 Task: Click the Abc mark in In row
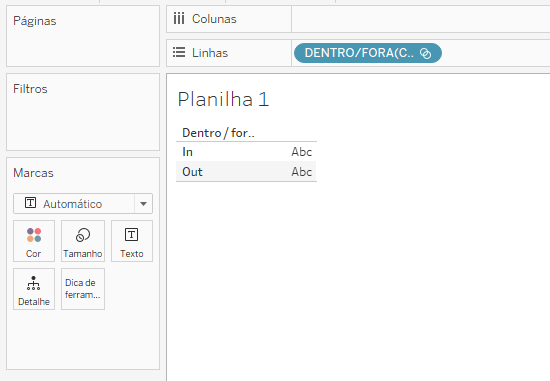(302, 152)
